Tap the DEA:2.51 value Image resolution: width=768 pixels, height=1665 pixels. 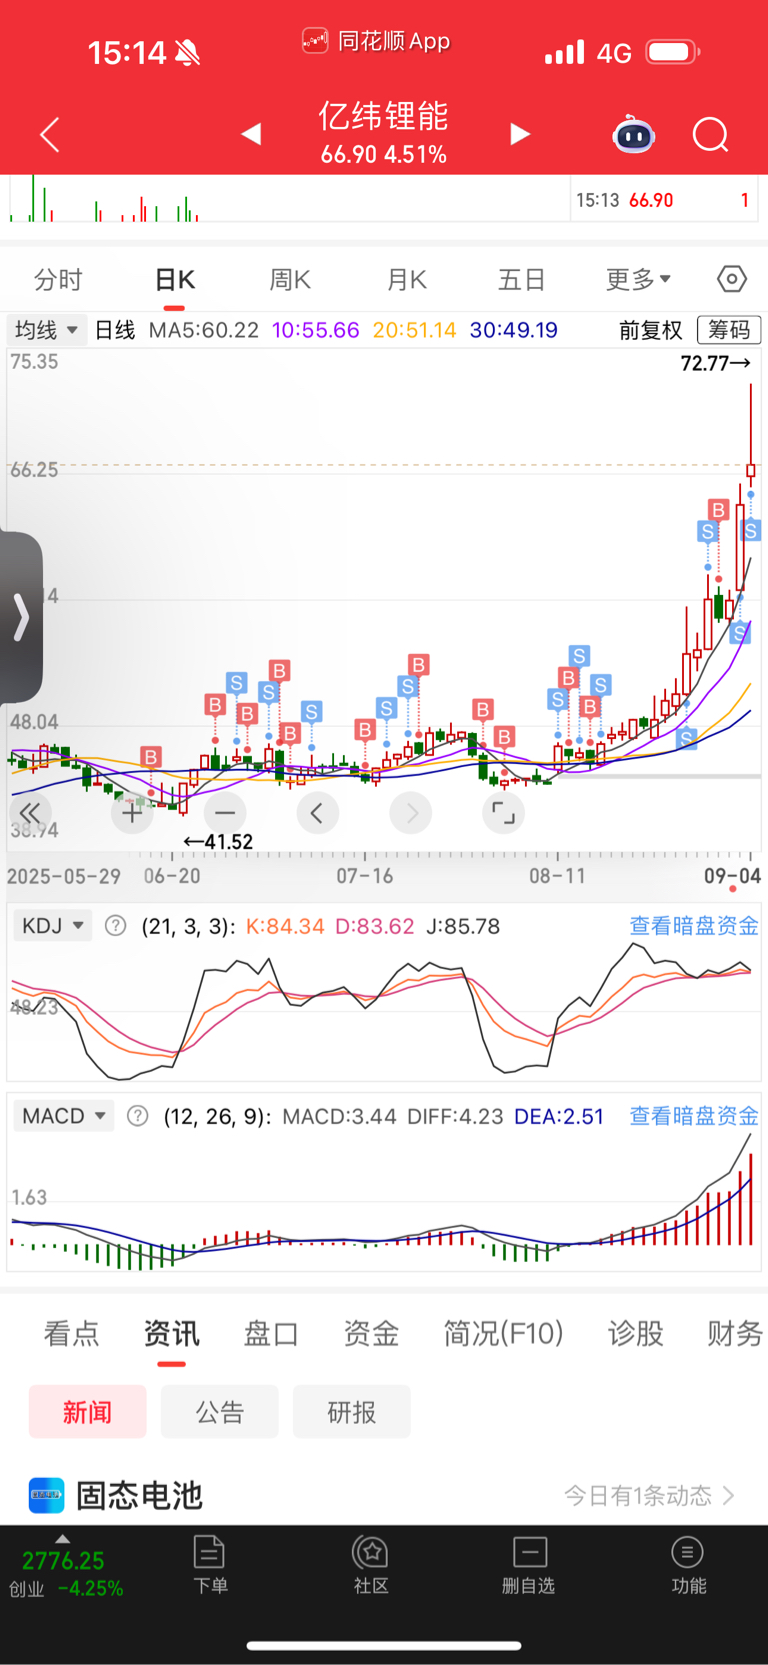click(559, 1116)
